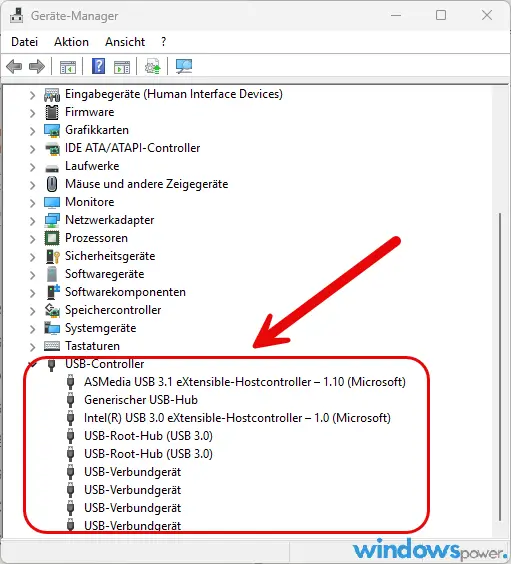The image size is (511, 564).
Task: Select the Speichercontroller category label
Action: point(113,310)
